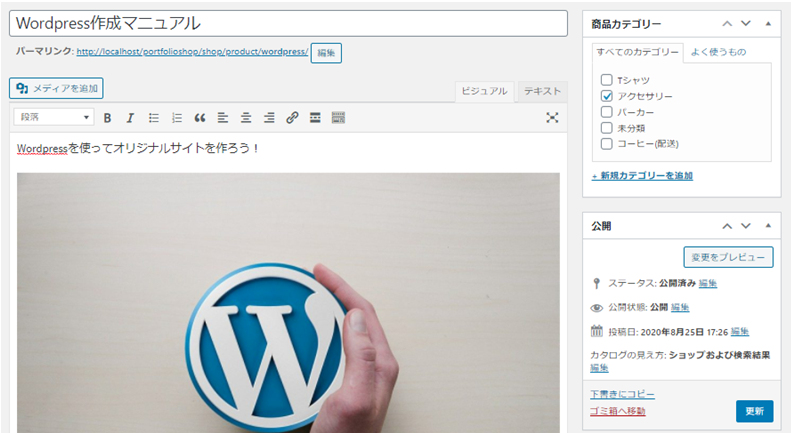Apply blockquote formatting
791x433 pixels.
200,118
